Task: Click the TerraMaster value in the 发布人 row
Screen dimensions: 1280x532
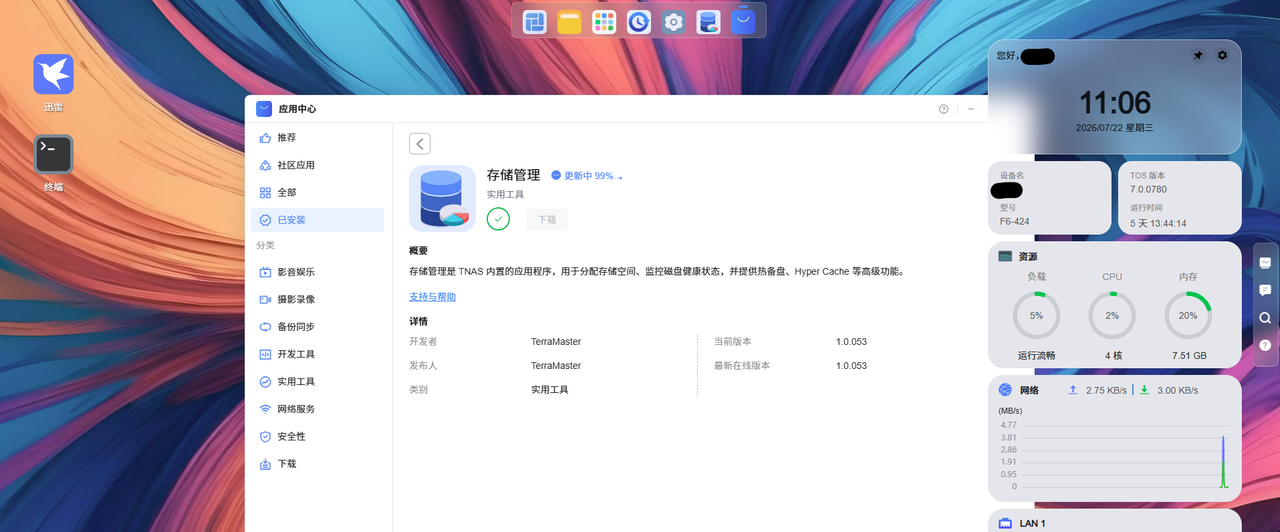Action: (556, 366)
